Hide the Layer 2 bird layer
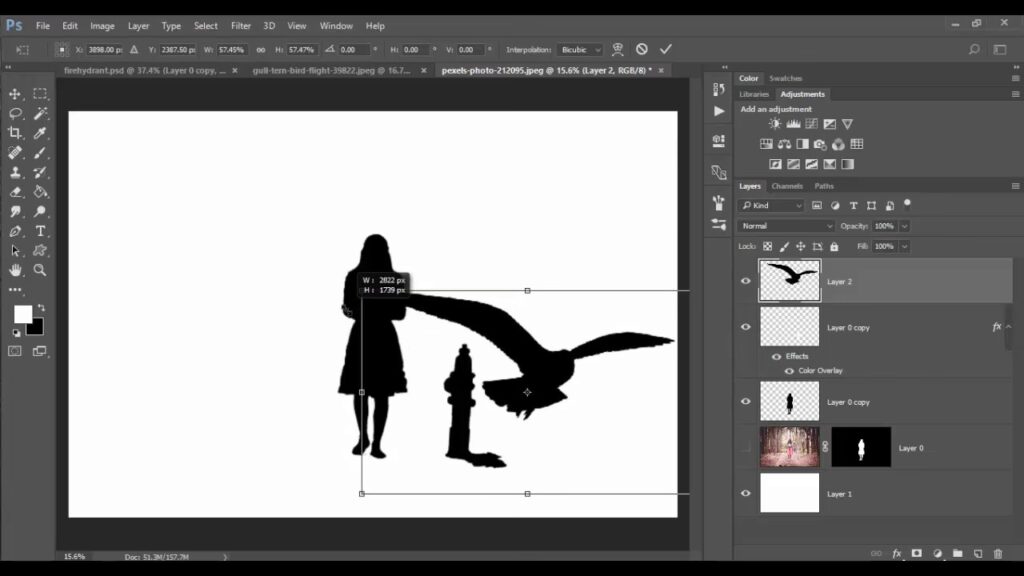 click(745, 282)
